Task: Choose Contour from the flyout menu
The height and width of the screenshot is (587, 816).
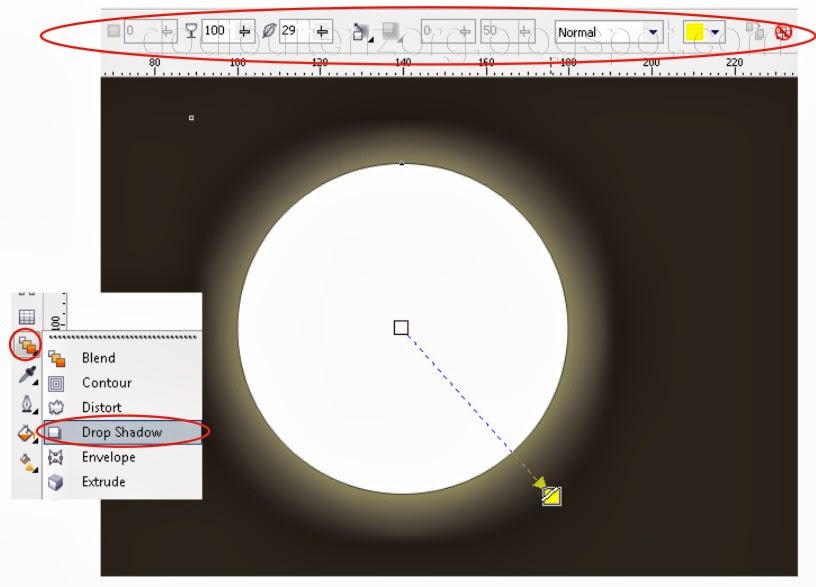Action: coord(107,382)
